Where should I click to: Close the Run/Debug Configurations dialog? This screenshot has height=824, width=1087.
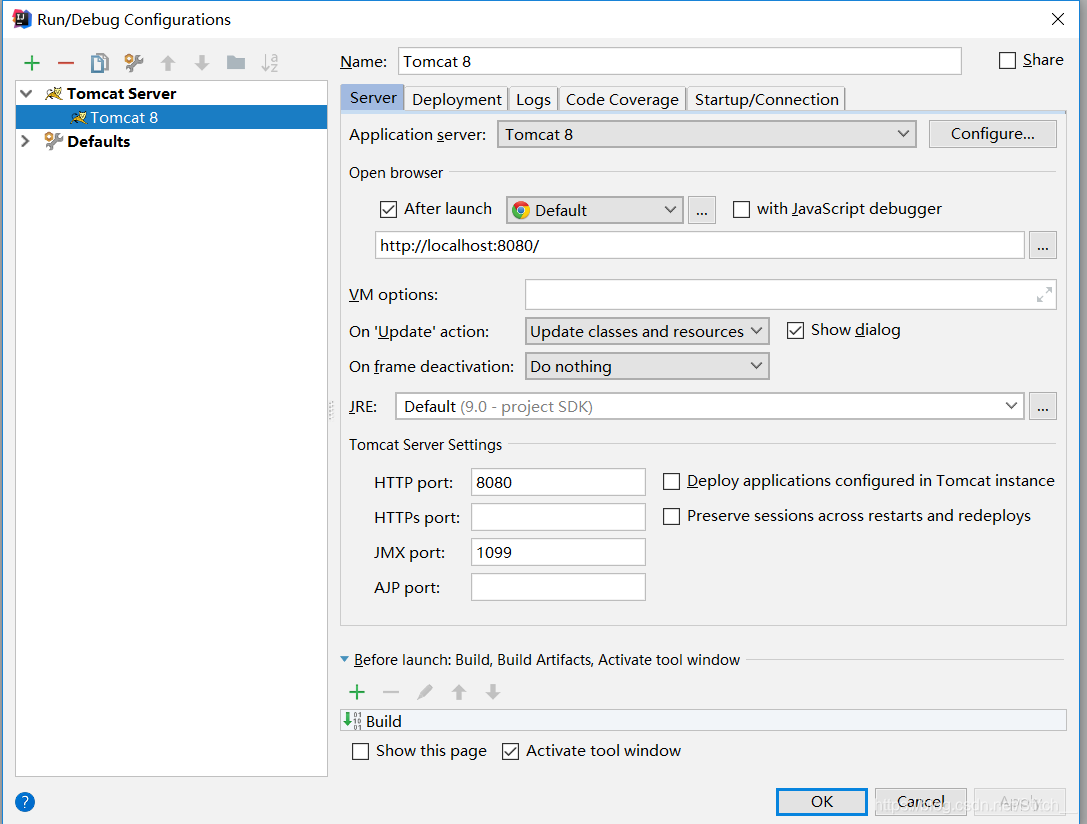(1058, 19)
